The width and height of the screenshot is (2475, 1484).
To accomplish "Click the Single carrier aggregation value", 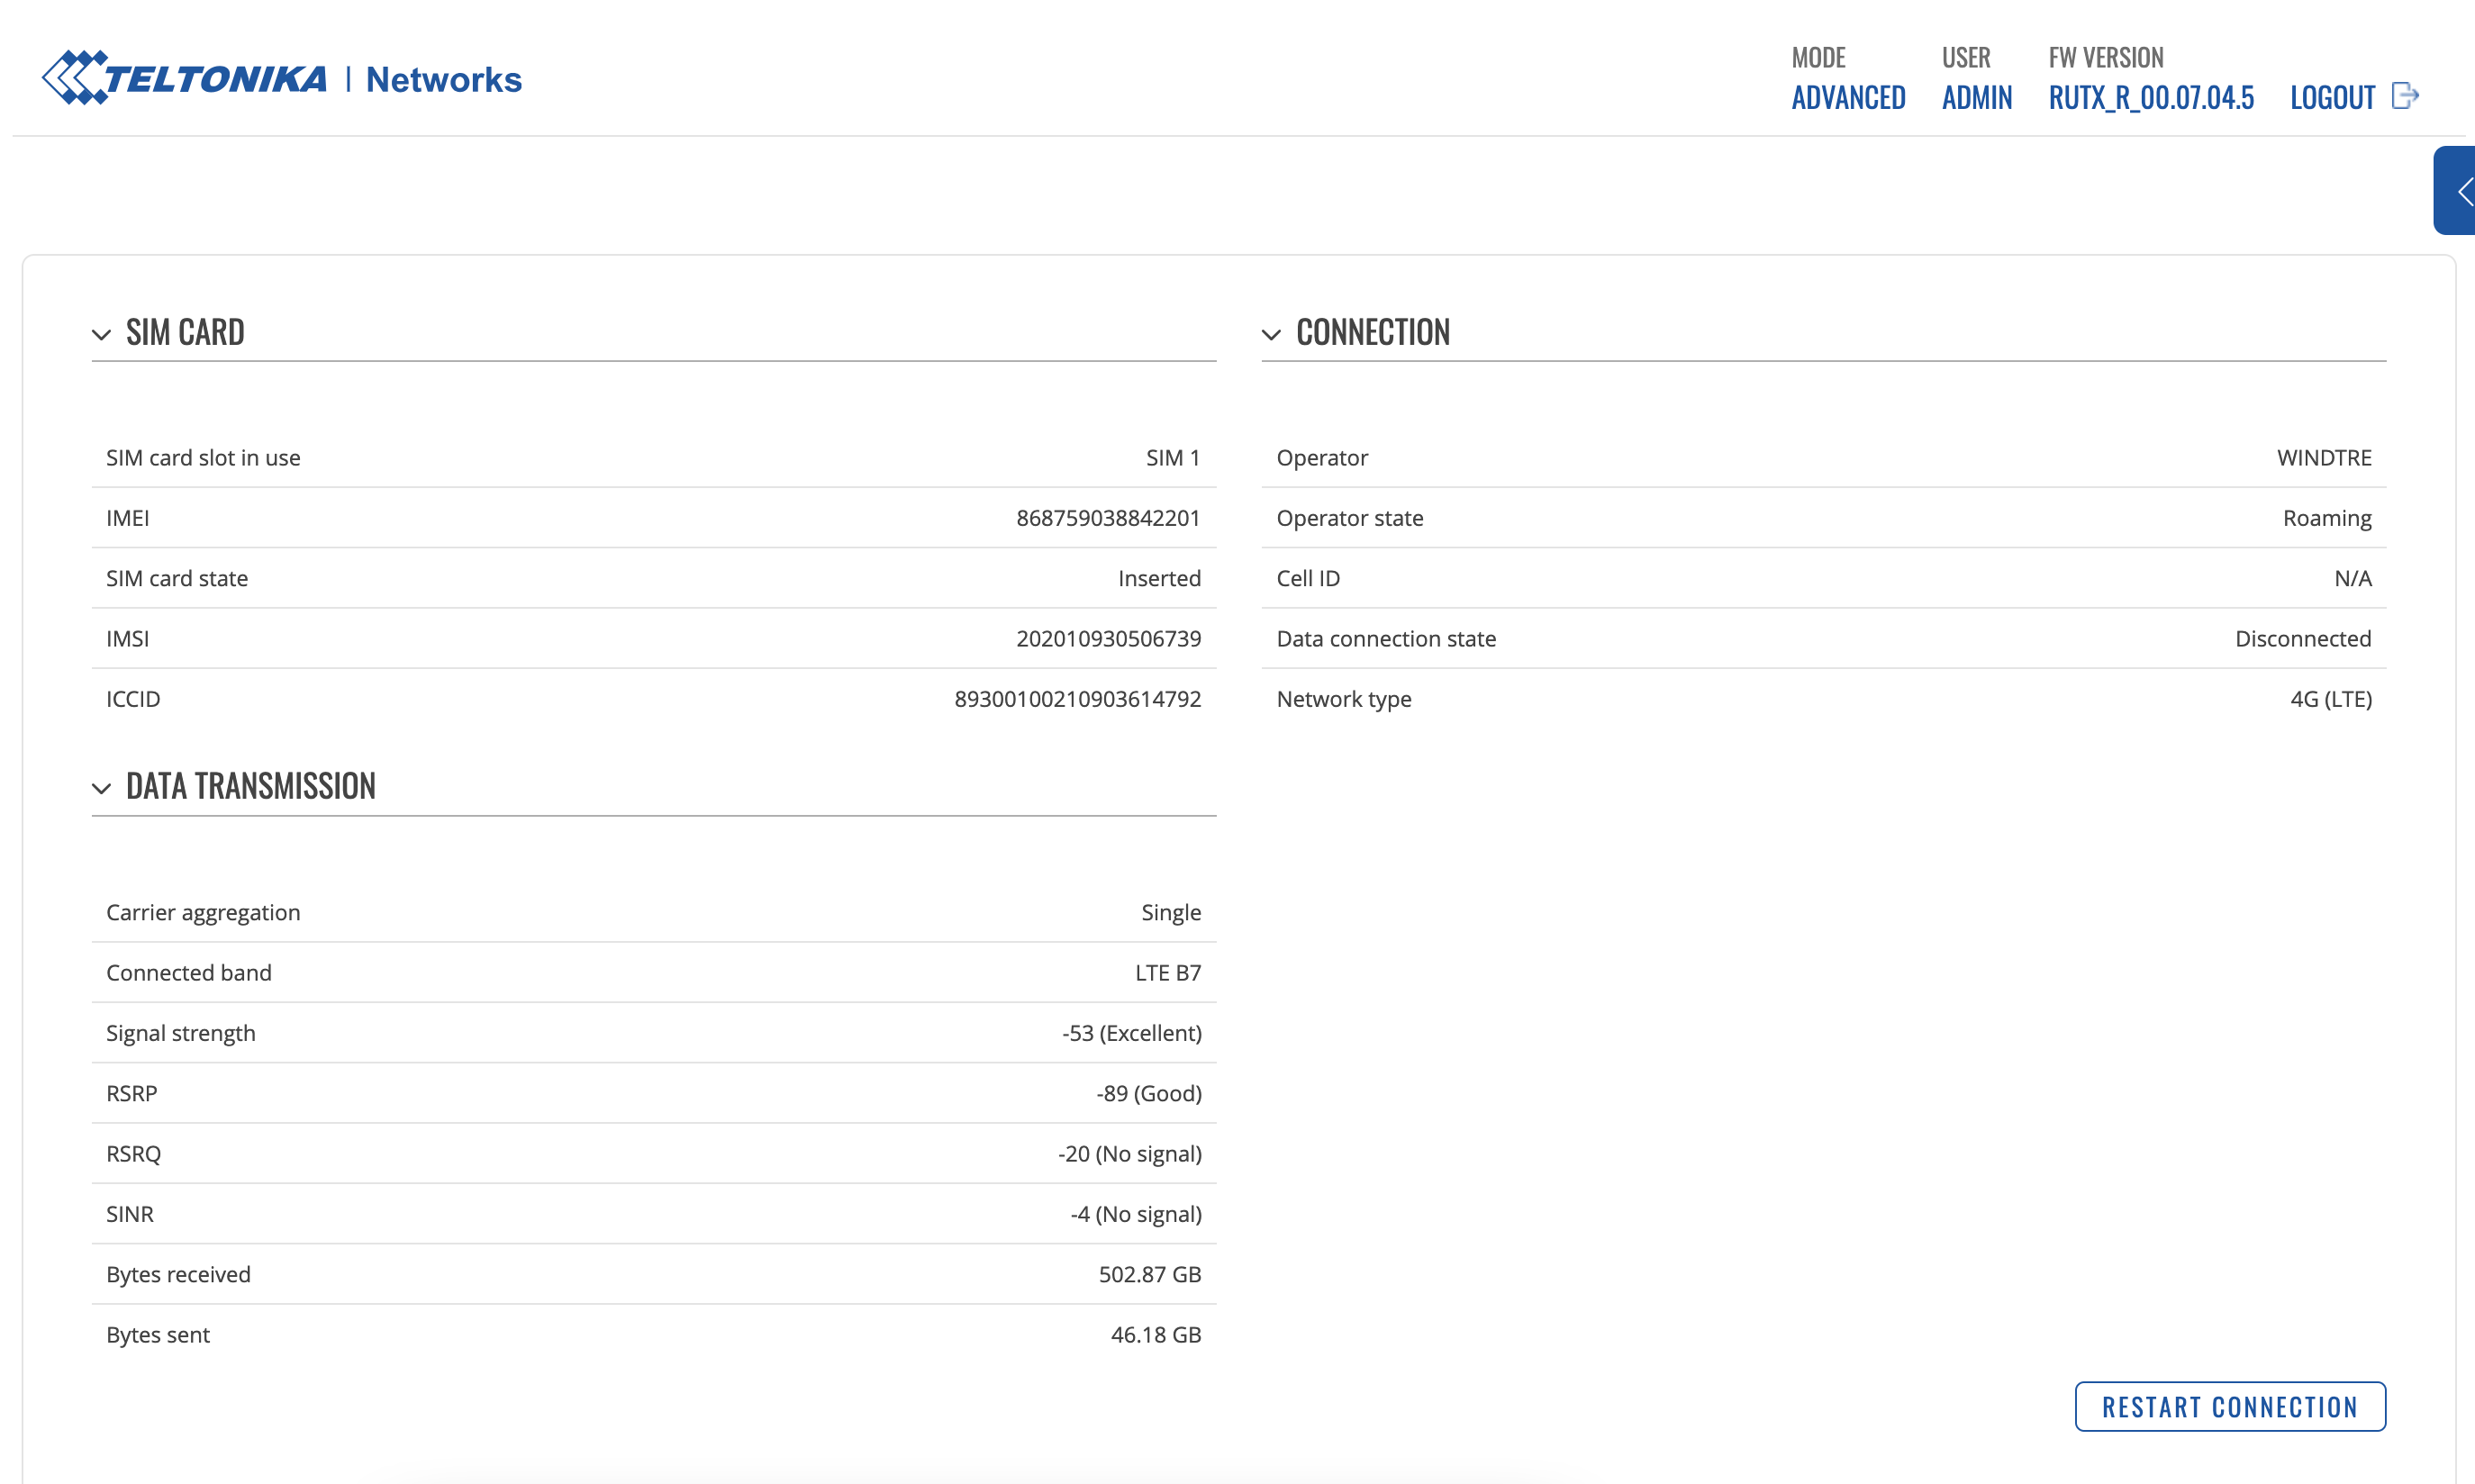I will pyautogui.click(x=1171, y=912).
